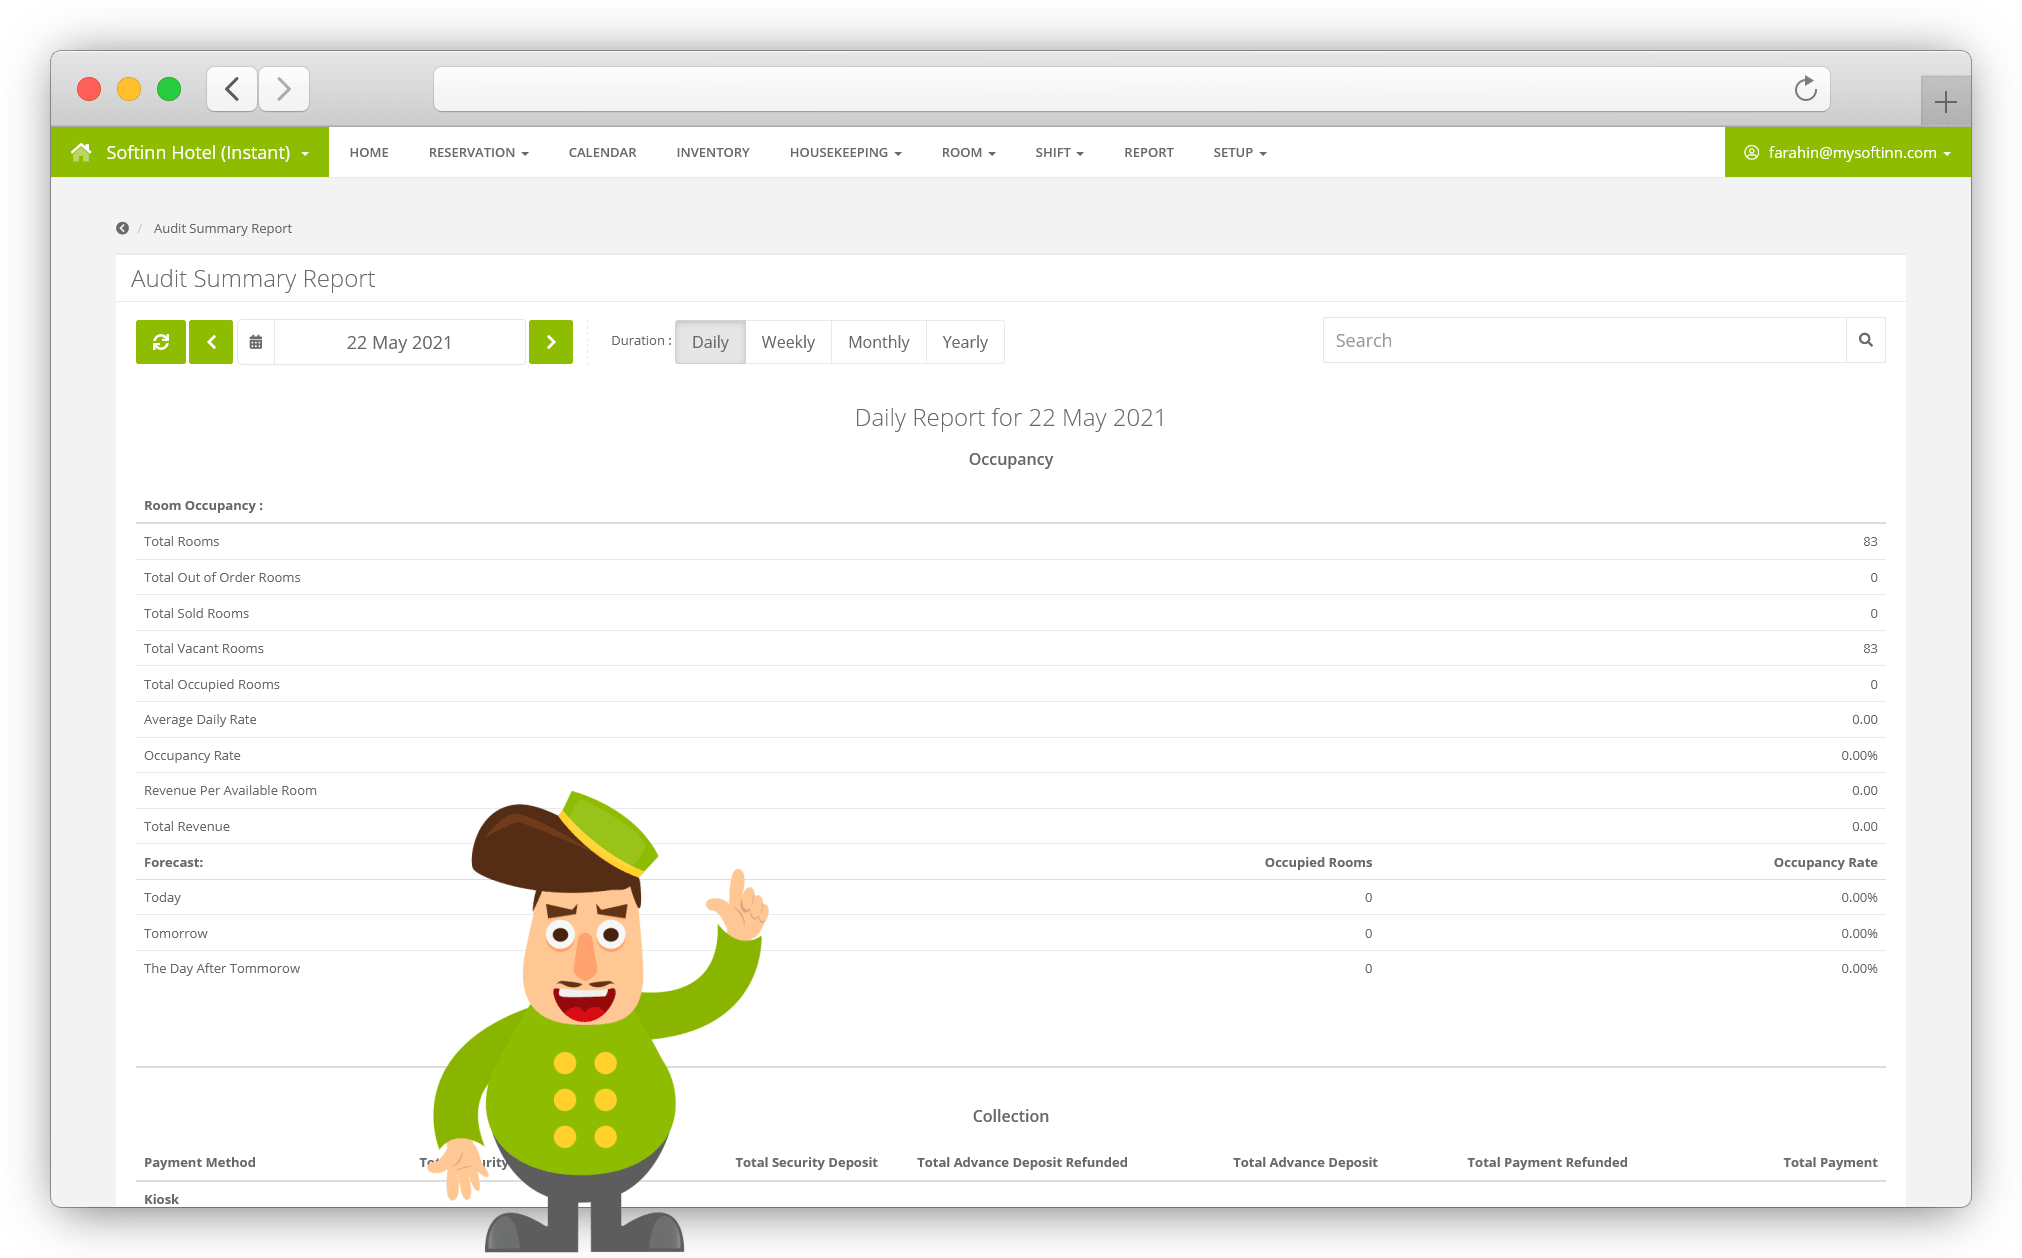Open the Shift dropdown menu
Image resolution: width=2022 pixels, height=1258 pixels.
[x=1059, y=152]
